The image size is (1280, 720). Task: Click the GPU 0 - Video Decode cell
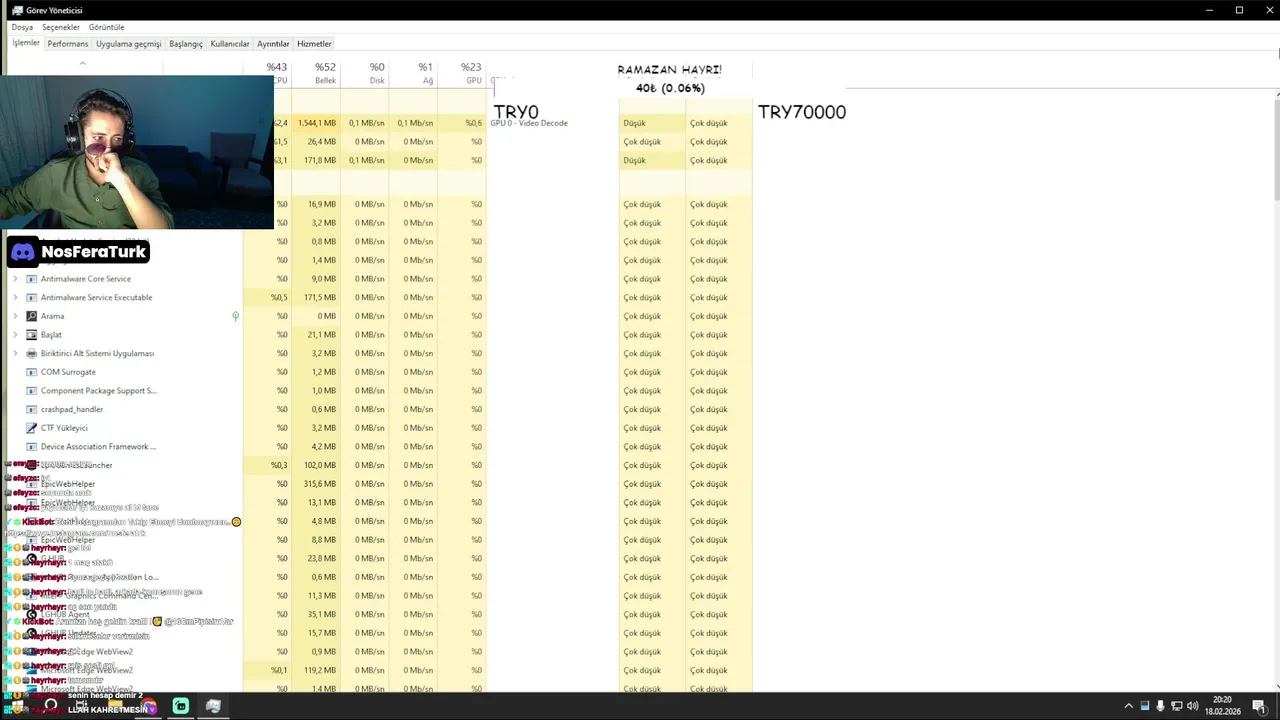tap(529, 123)
